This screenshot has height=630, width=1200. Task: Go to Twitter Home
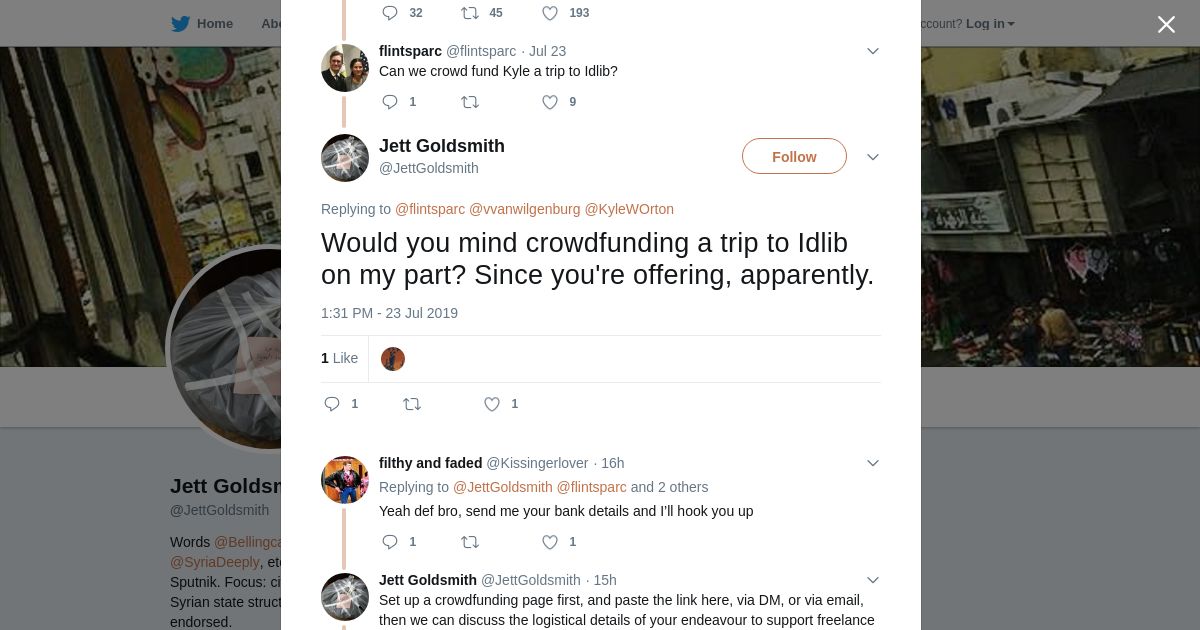[x=202, y=24]
